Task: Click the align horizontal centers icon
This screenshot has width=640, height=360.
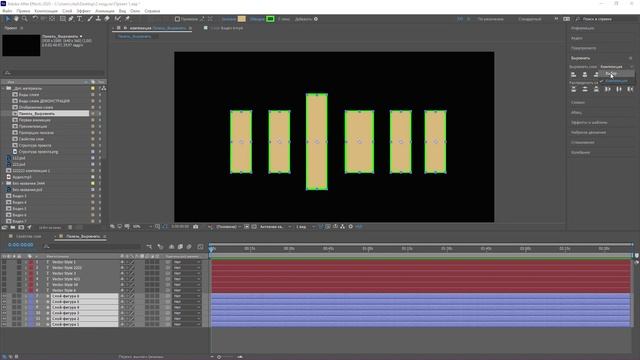Action: point(585,74)
